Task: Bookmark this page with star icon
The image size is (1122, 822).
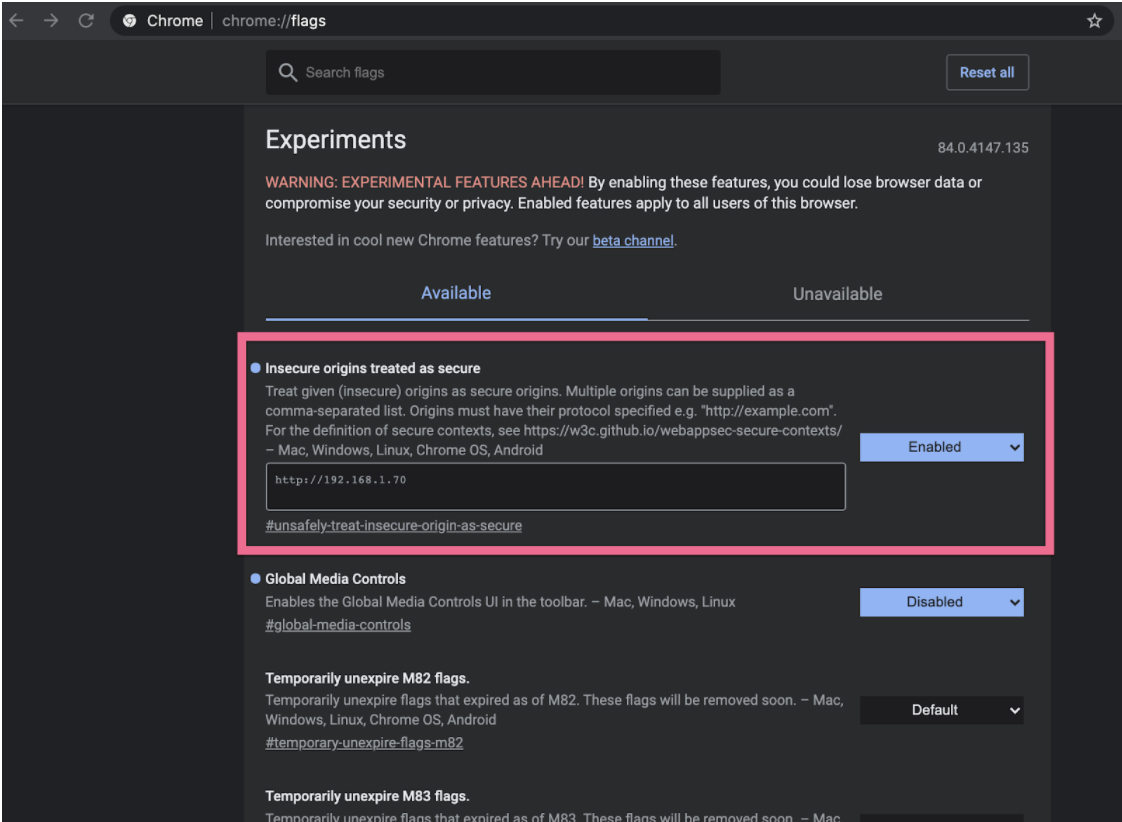Action: [1094, 21]
